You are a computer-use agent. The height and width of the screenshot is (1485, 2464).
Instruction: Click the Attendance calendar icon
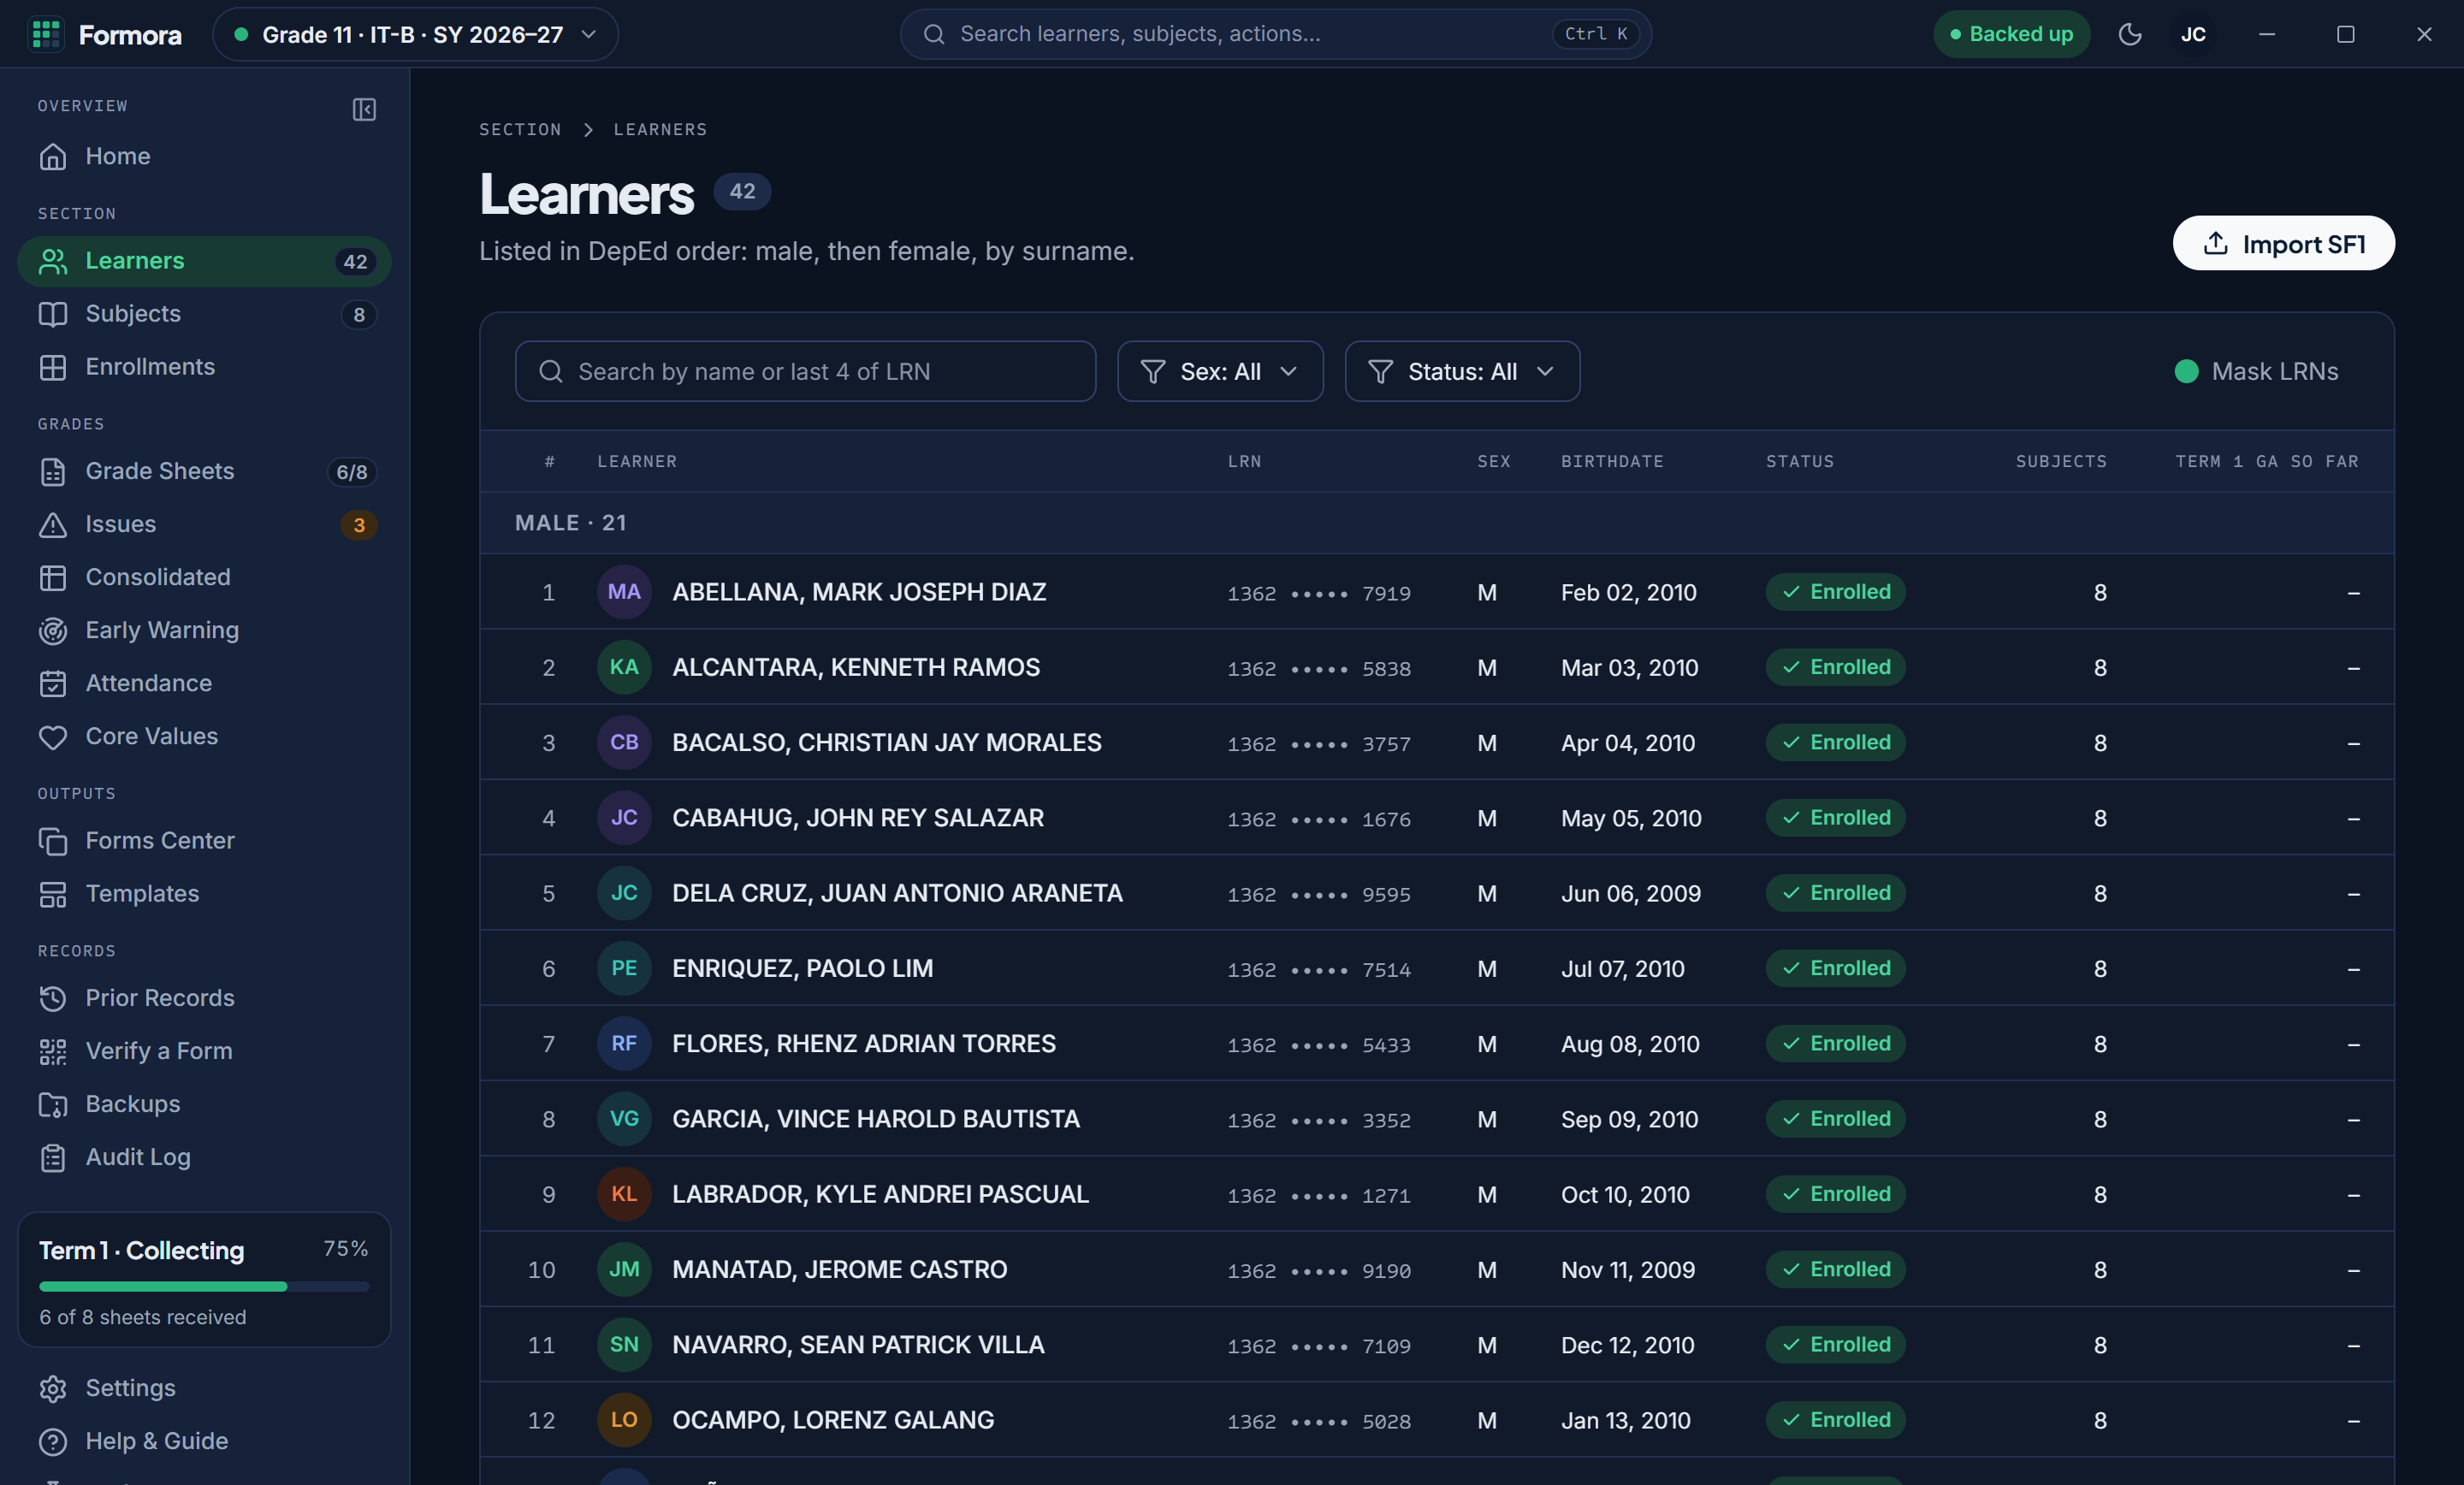[x=53, y=683]
